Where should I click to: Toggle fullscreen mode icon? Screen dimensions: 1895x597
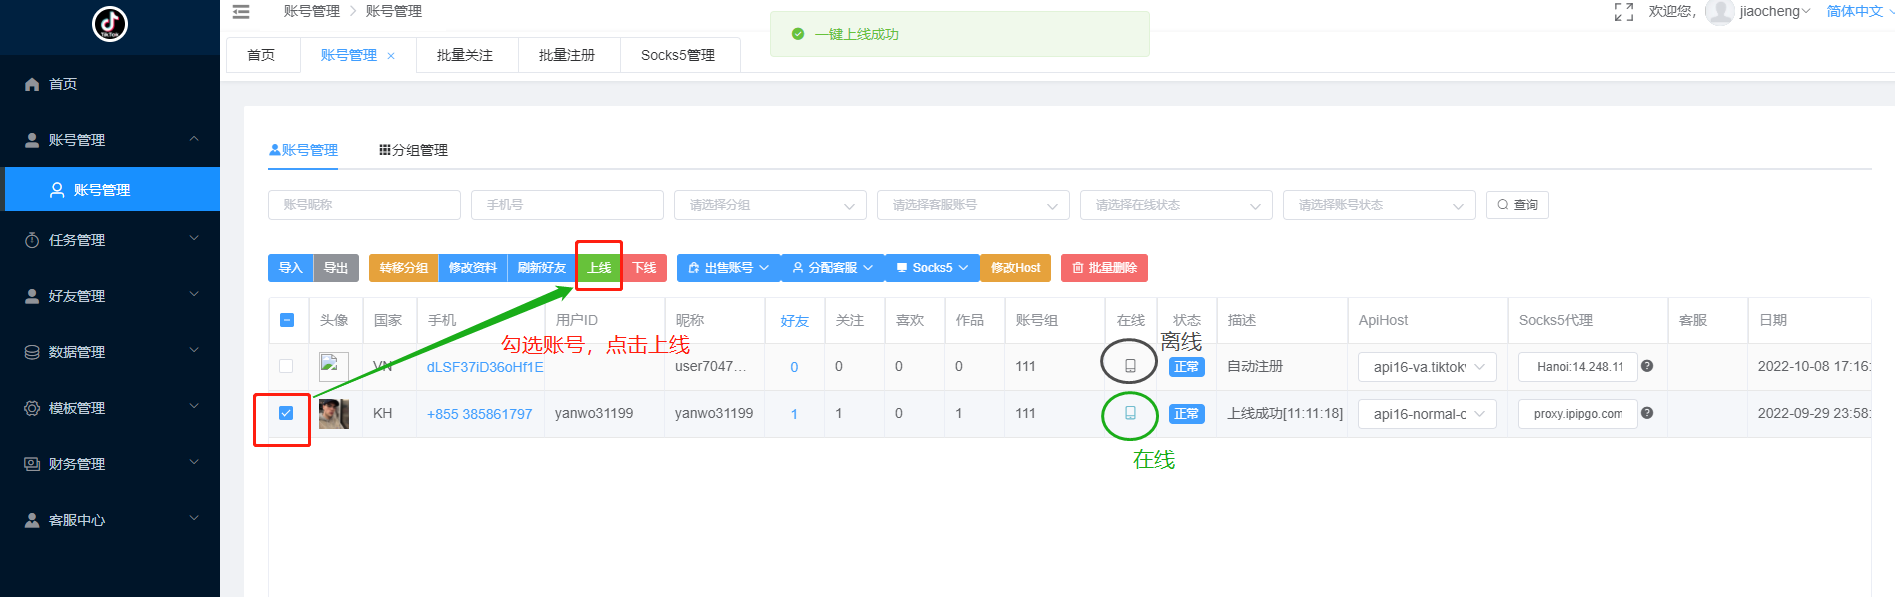pyautogui.click(x=1623, y=12)
